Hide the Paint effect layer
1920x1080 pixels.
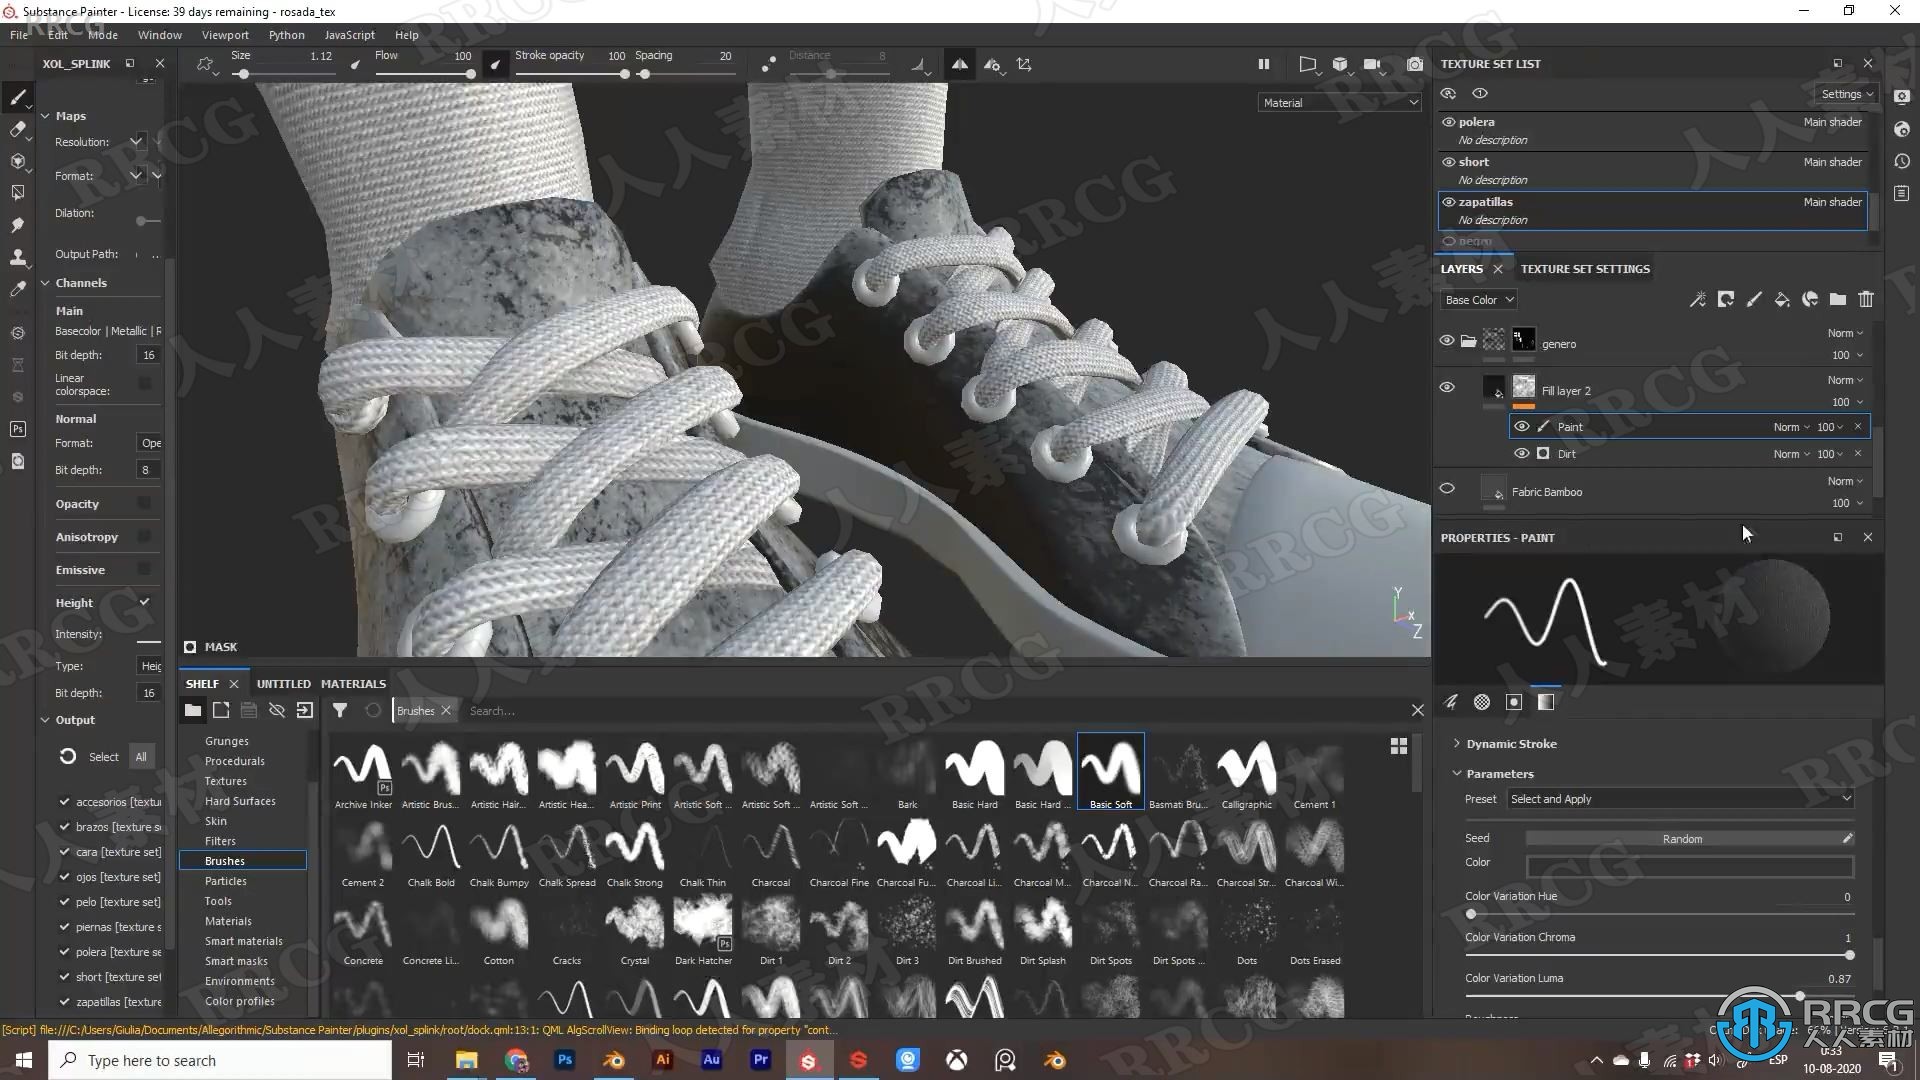click(1521, 427)
